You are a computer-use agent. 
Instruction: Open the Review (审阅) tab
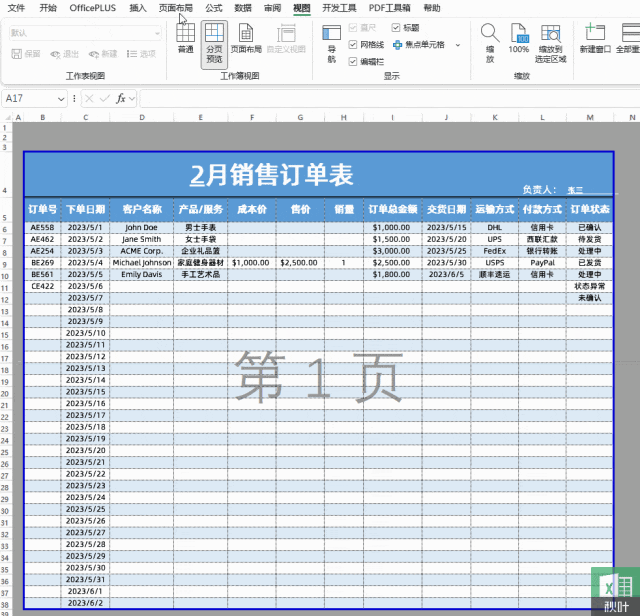pyautogui.click(x=272, y=8)
